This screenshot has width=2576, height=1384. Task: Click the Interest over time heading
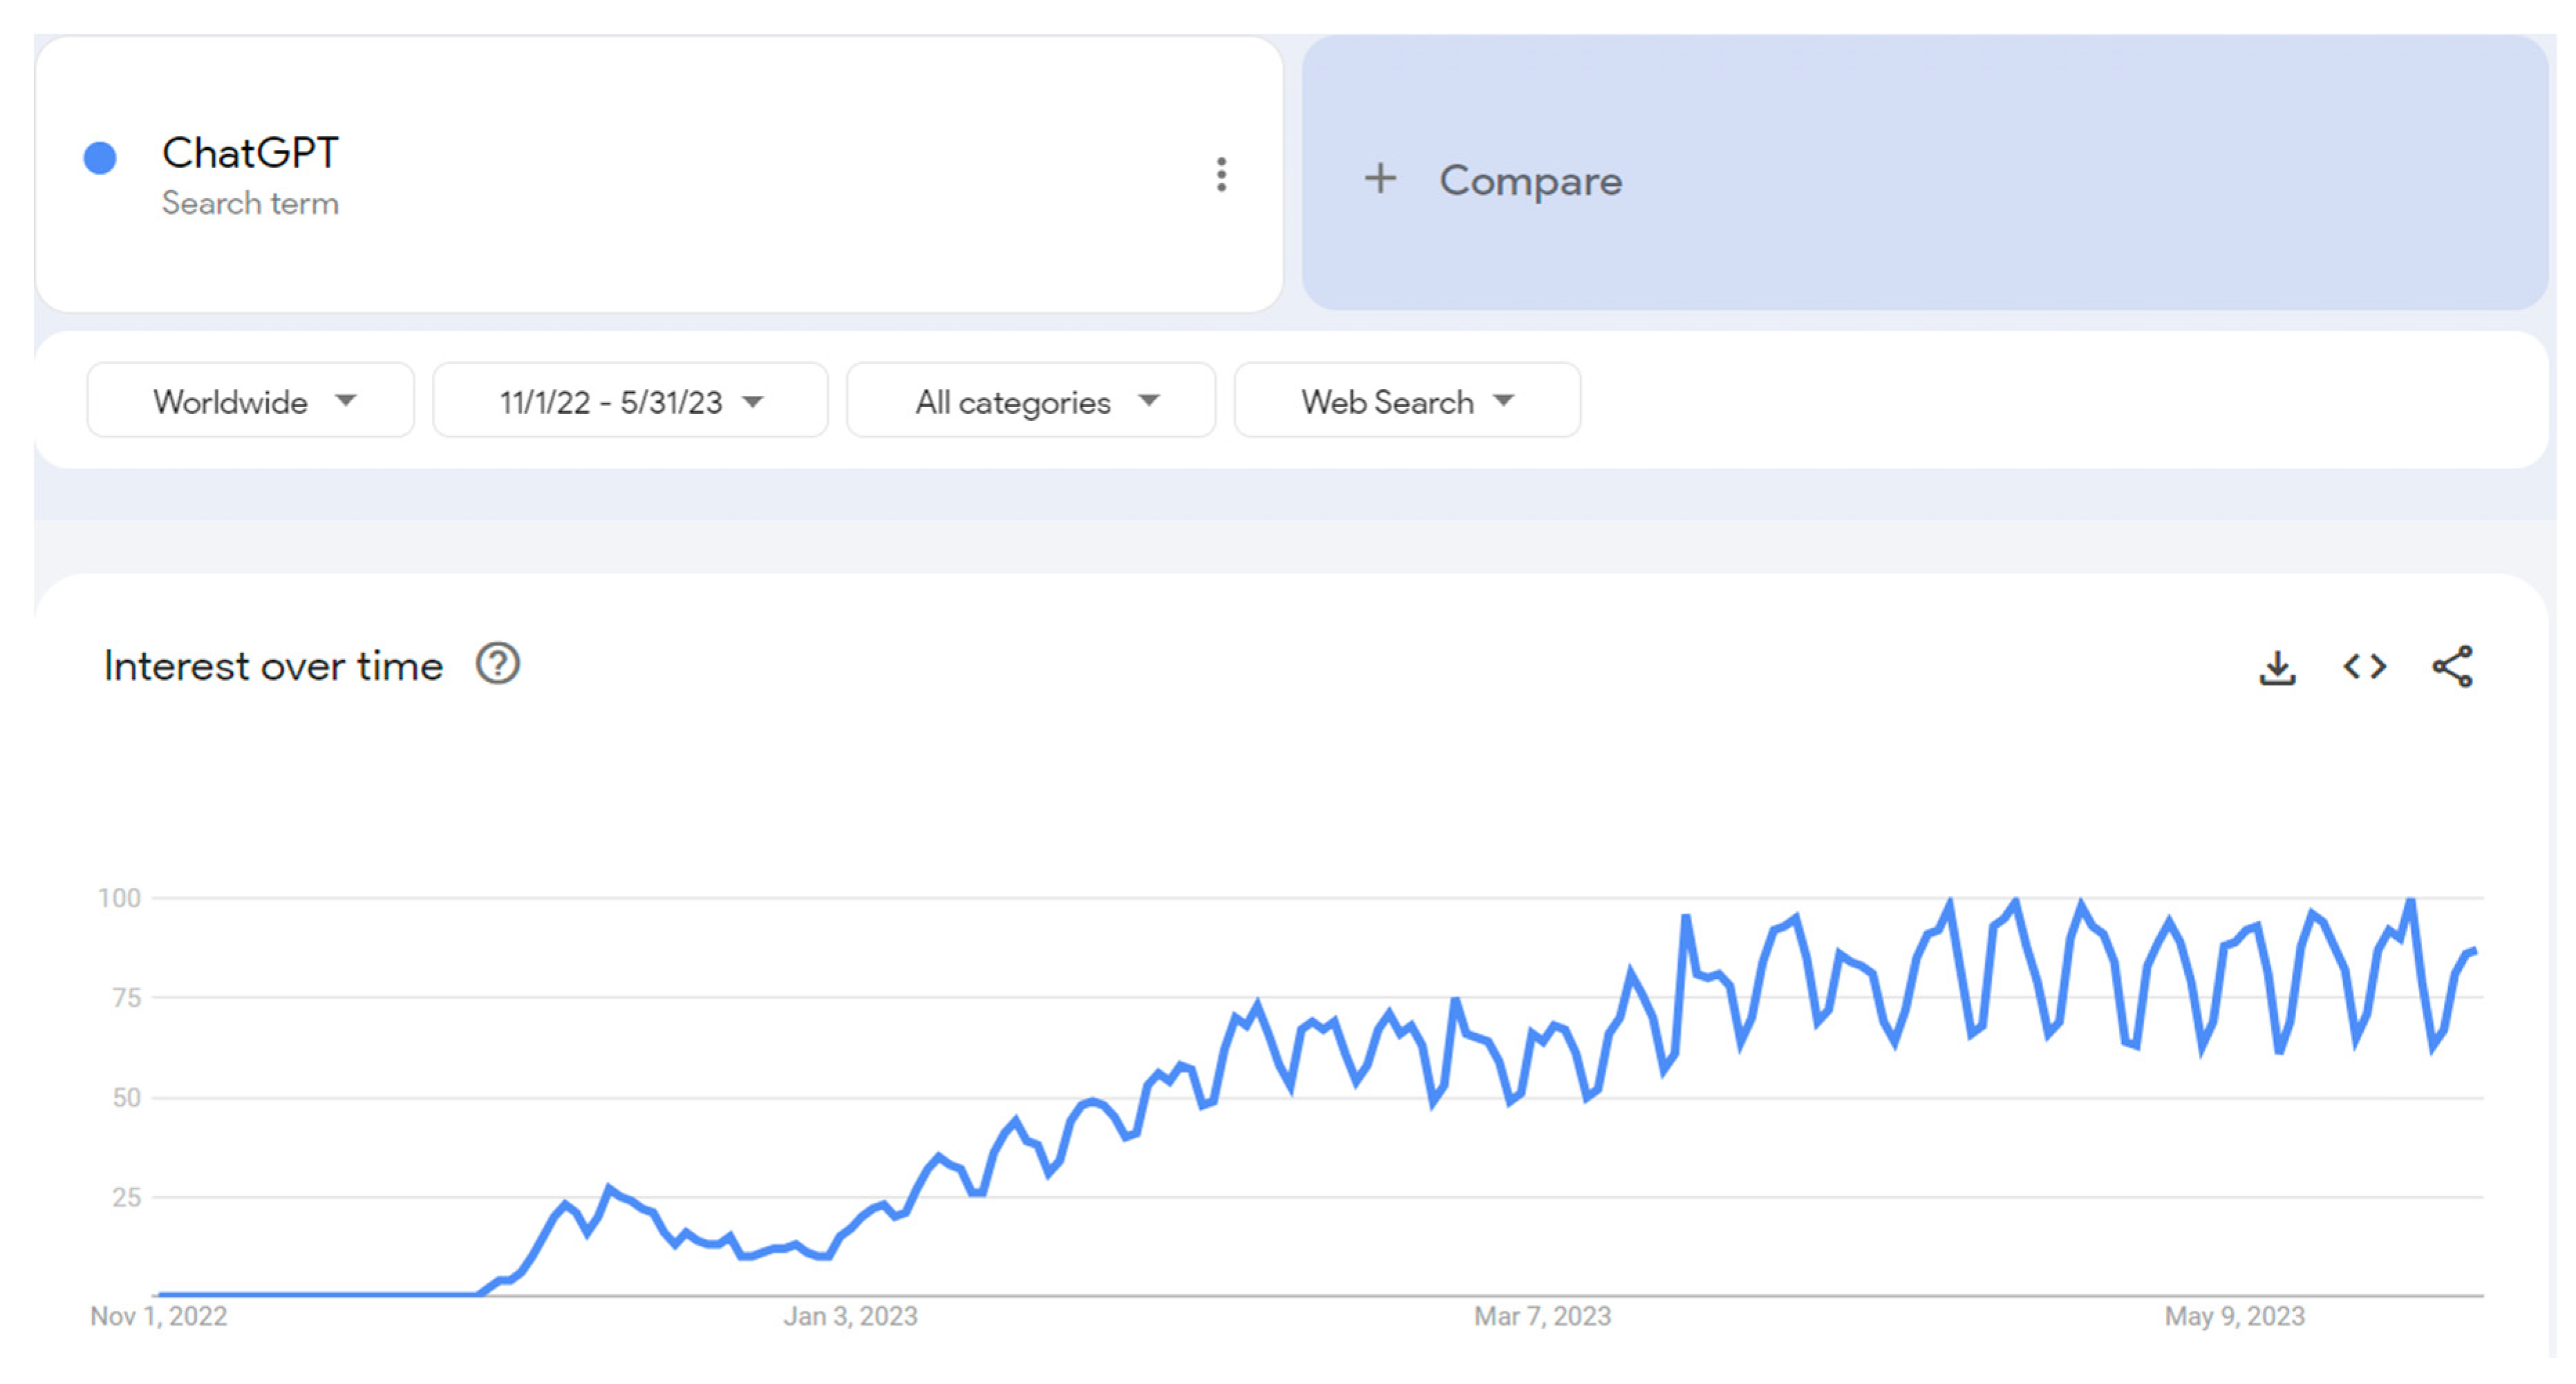[273, 666]
